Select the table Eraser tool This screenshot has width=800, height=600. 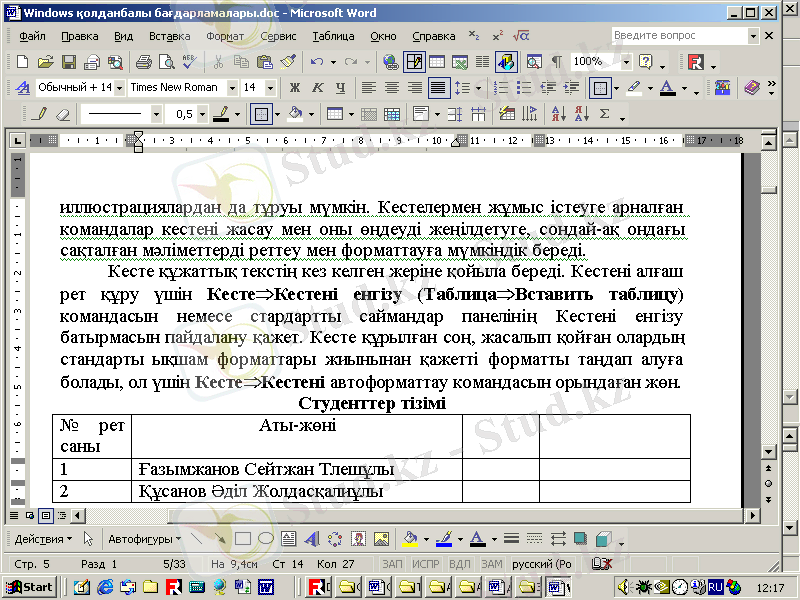tap(62, 114)
